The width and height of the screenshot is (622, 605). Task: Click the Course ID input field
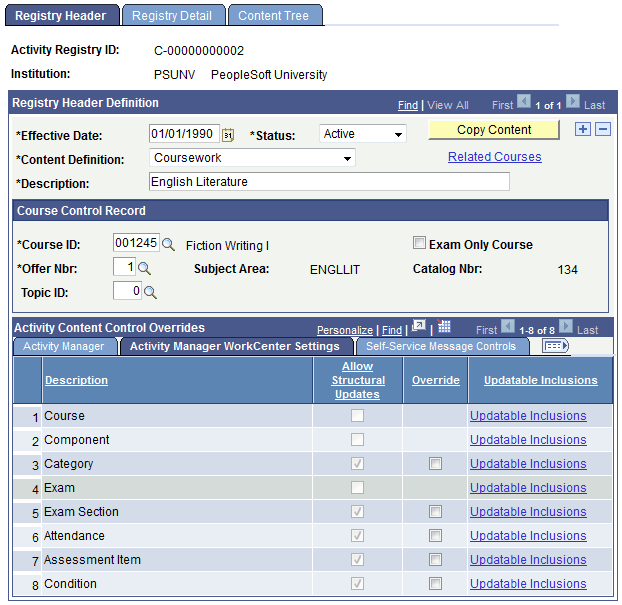136,242
